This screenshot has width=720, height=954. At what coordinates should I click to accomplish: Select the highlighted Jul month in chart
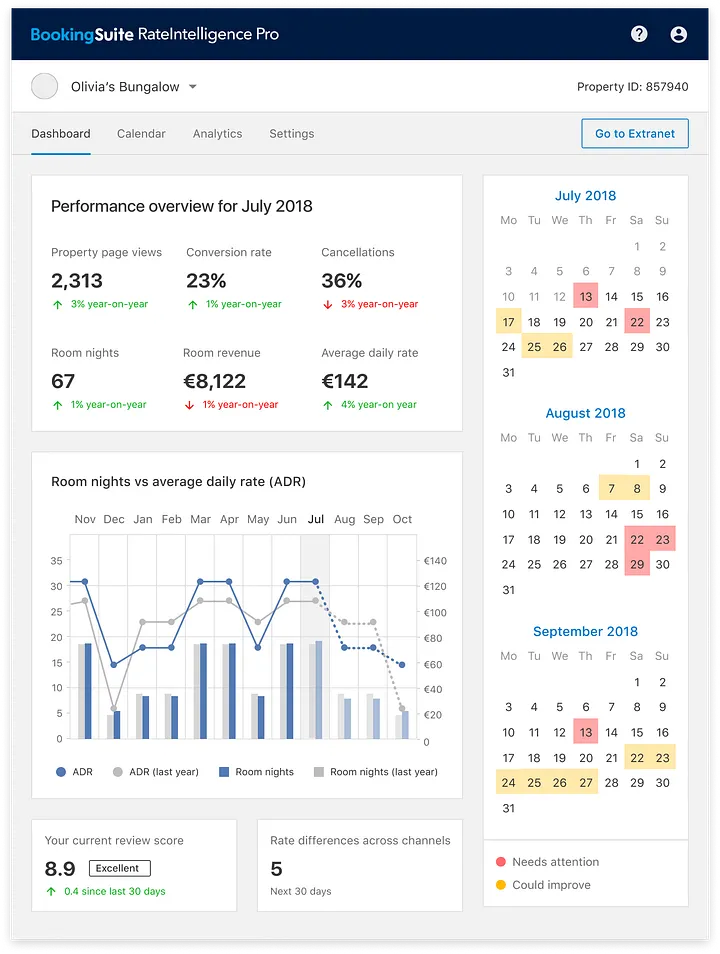click(x=315, y=519)
